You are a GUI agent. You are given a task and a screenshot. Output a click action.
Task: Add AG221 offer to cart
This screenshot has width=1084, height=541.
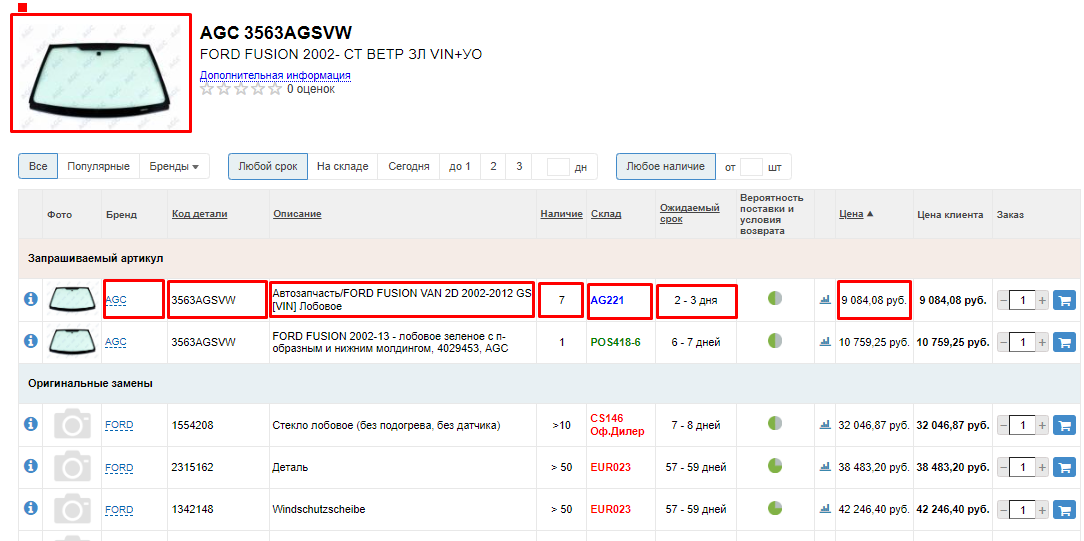point(1064,301)
